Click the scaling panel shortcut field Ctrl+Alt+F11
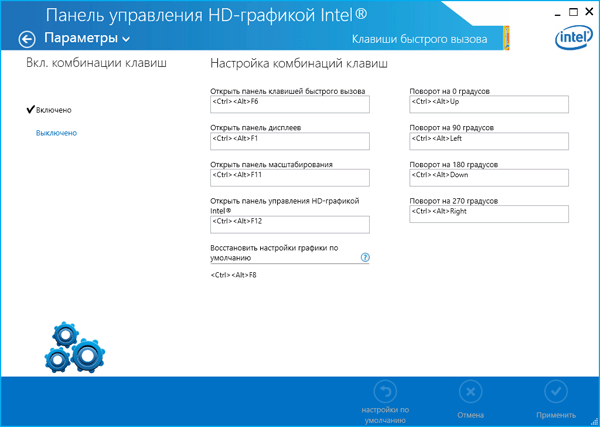This screenshot has height=427, width=600. click(290, 178)
